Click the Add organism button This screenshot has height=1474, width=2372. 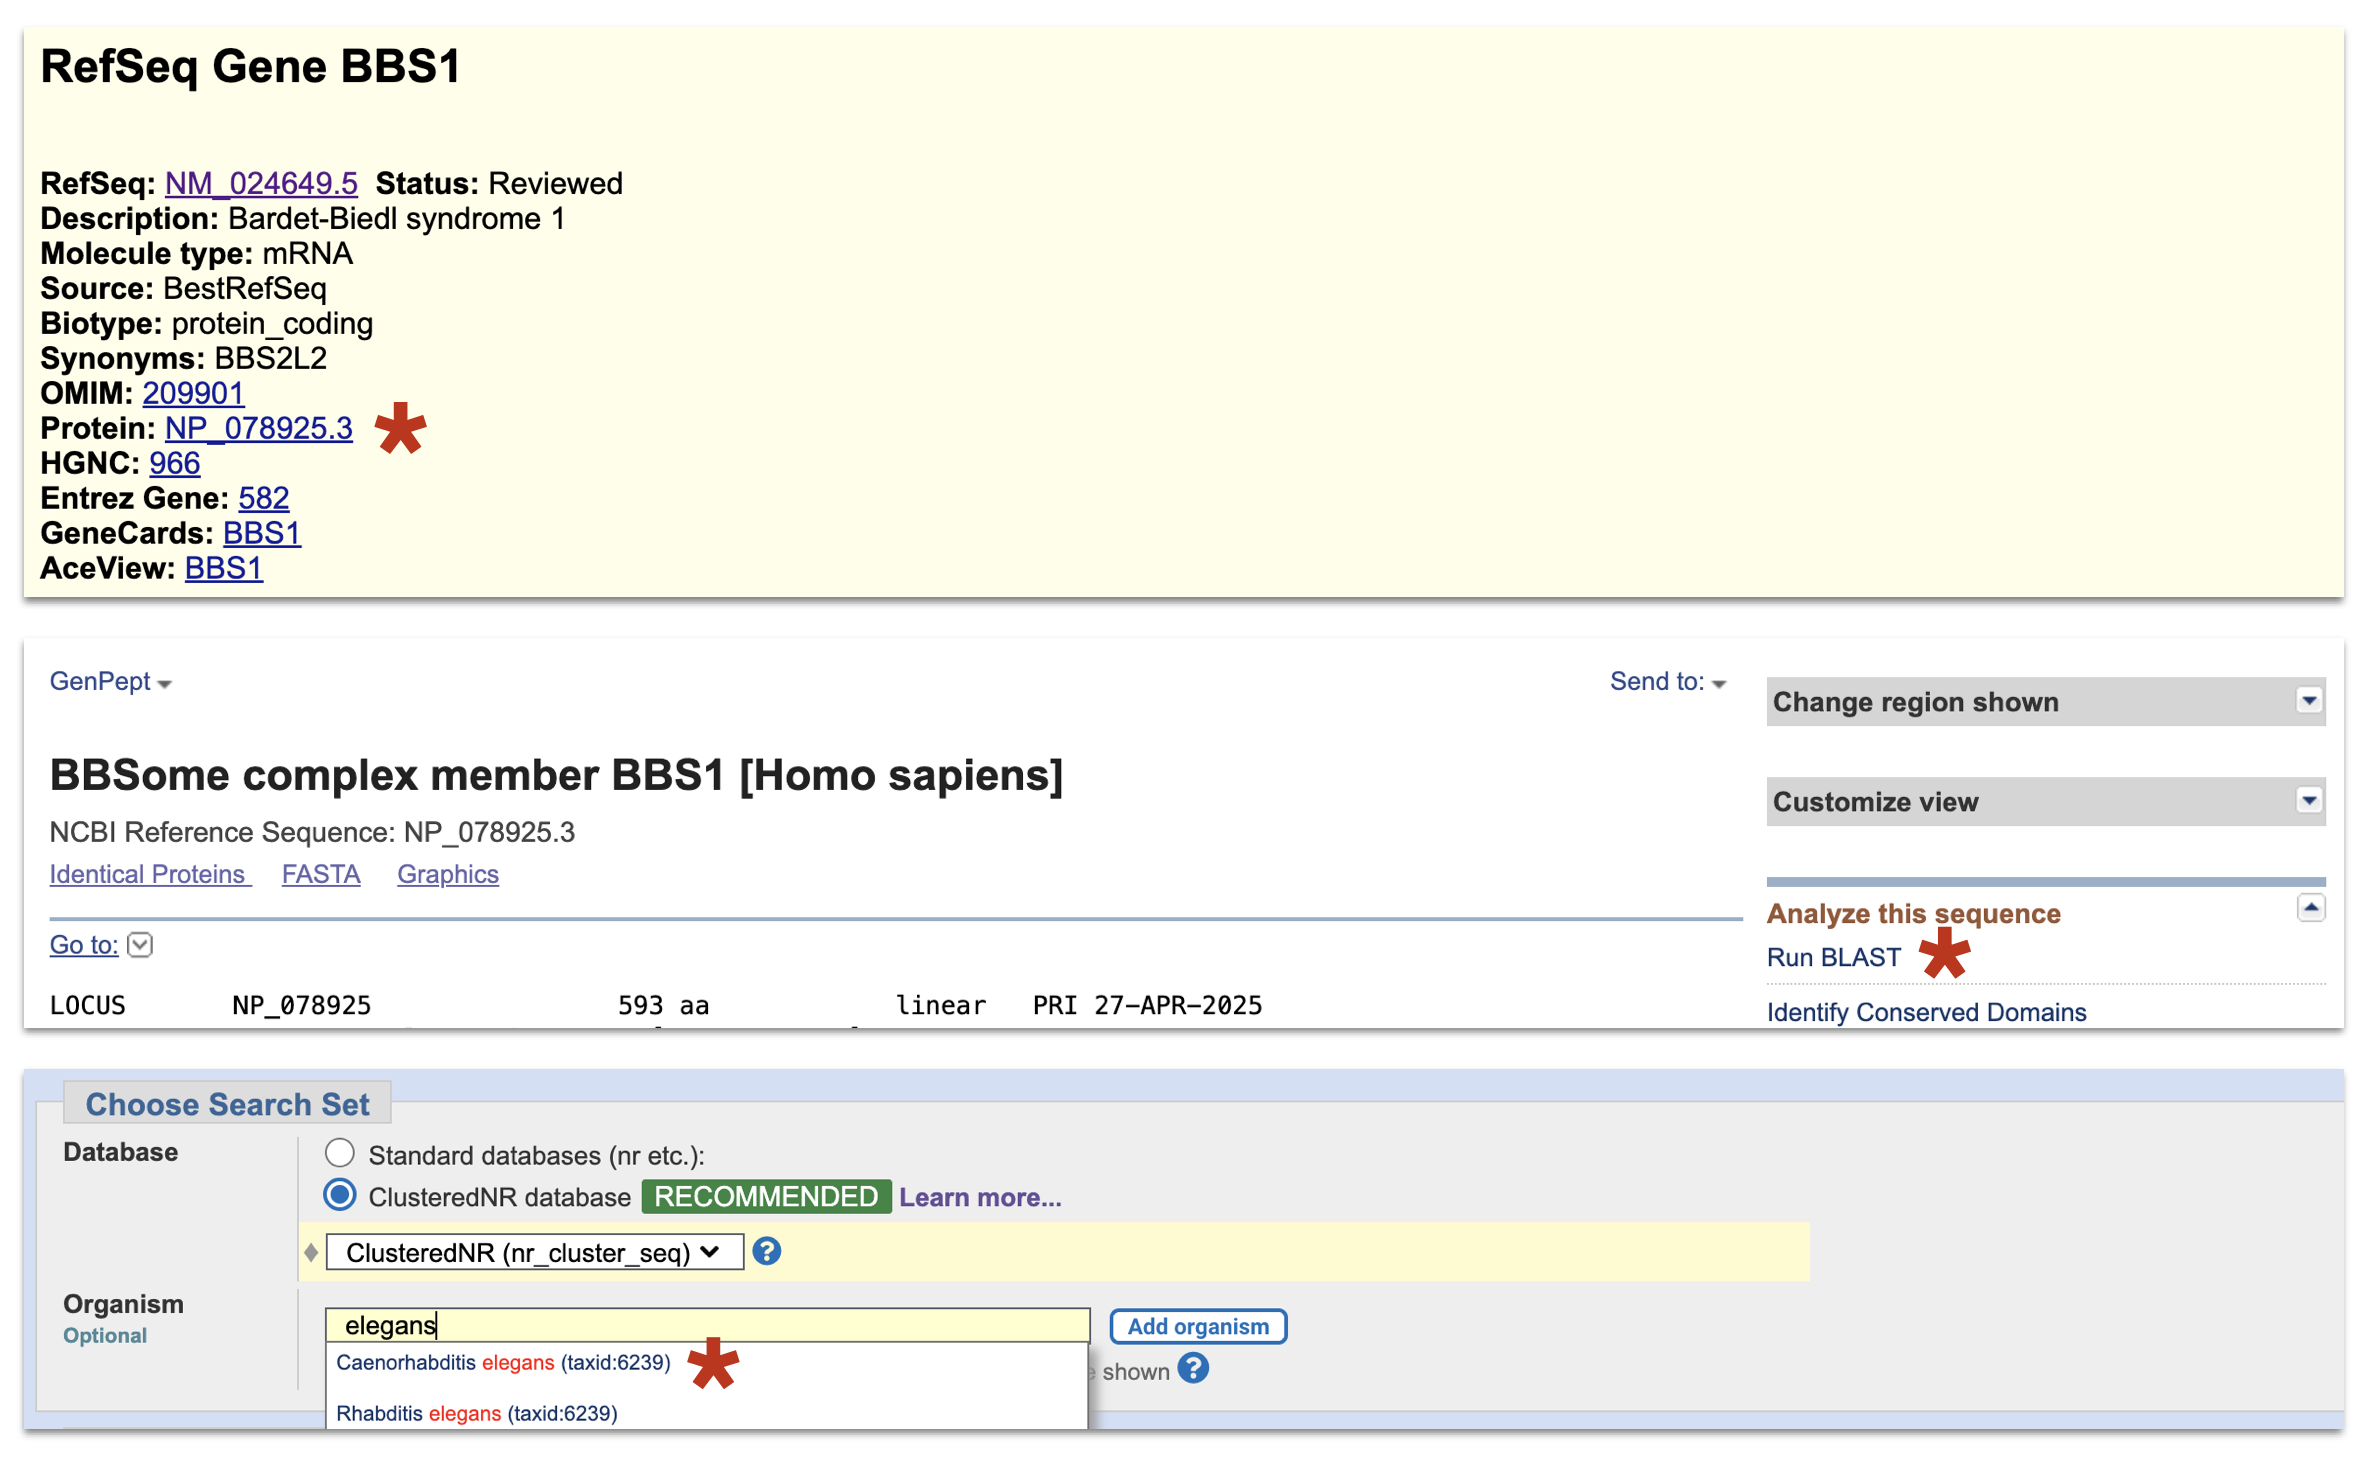(1197, 1326)
